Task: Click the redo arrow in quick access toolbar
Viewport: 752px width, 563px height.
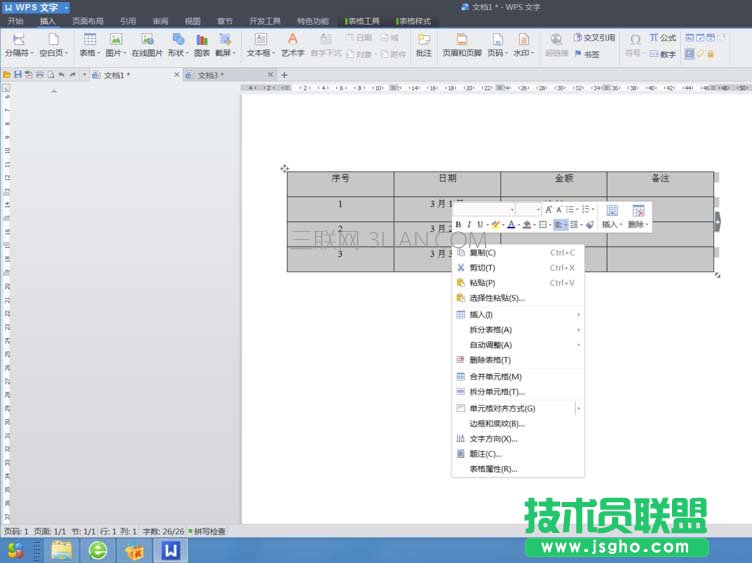Action: [72, 75]
